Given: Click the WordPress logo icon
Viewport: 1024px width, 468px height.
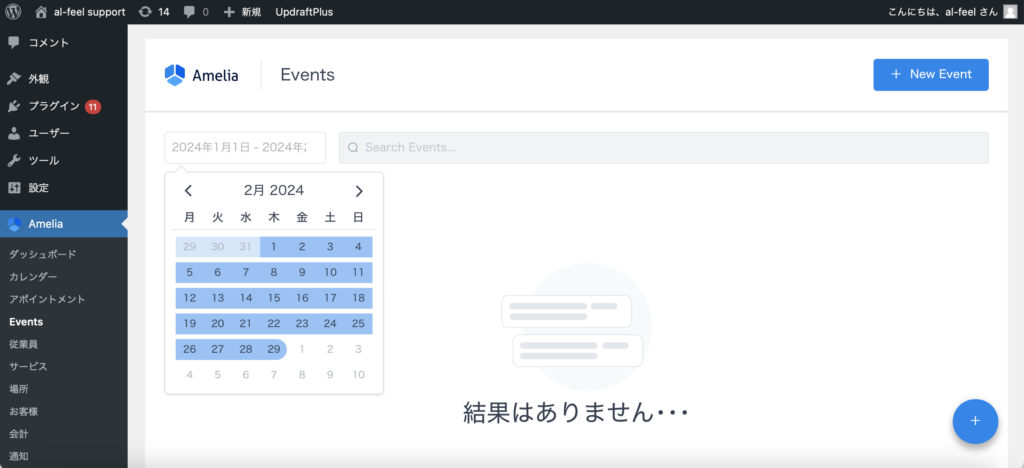Looking at the screenshot, I should click(x=14, y=12).
